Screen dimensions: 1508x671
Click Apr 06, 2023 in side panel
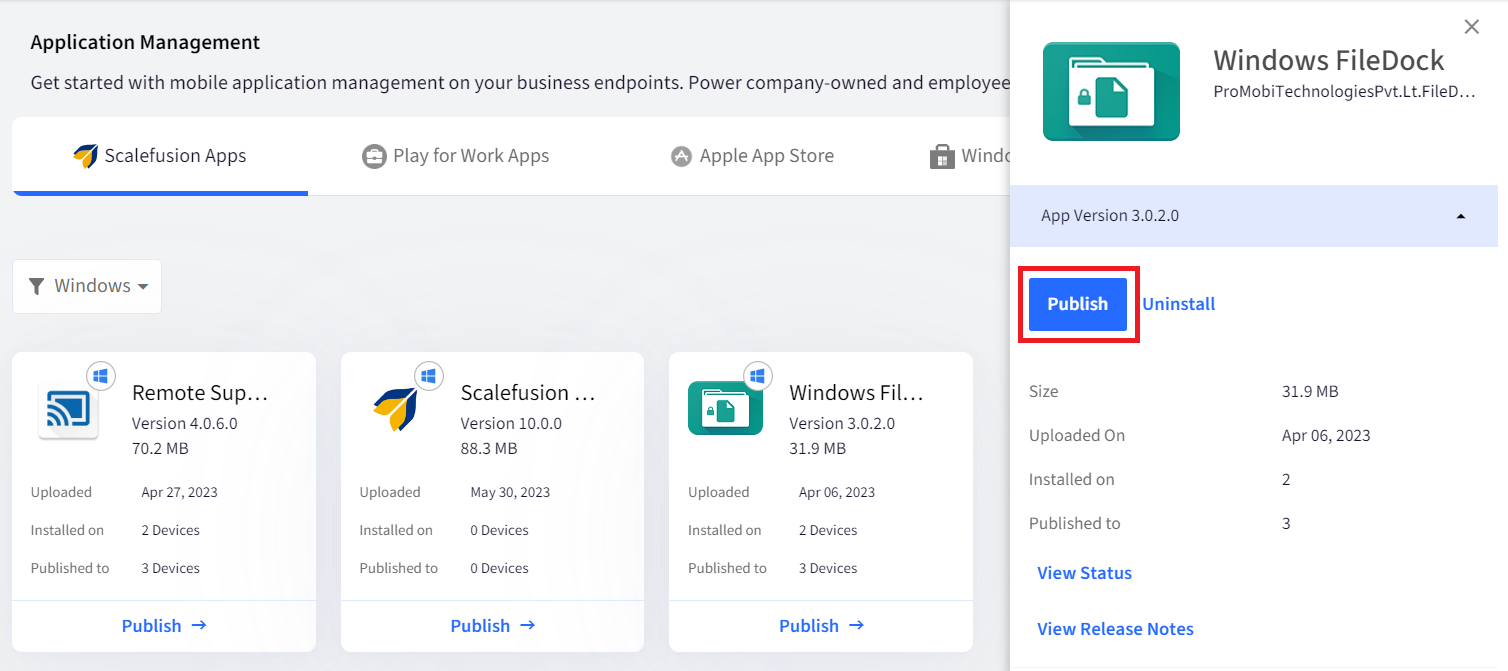[x=1326, y=435]
